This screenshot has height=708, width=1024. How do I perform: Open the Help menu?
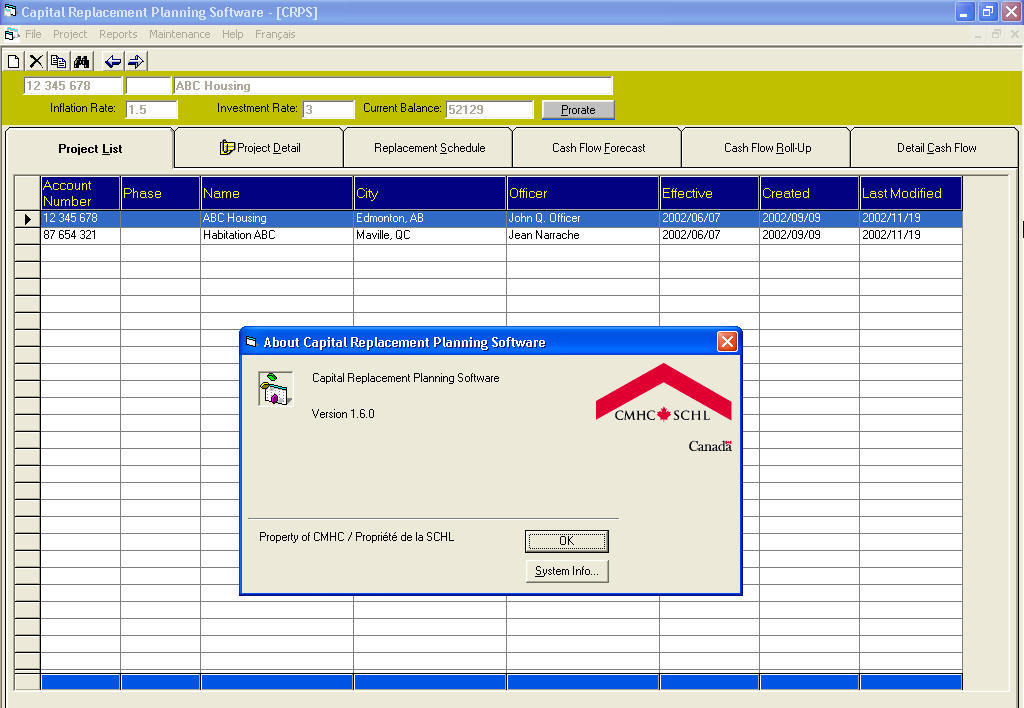click(x=232, y=34)
